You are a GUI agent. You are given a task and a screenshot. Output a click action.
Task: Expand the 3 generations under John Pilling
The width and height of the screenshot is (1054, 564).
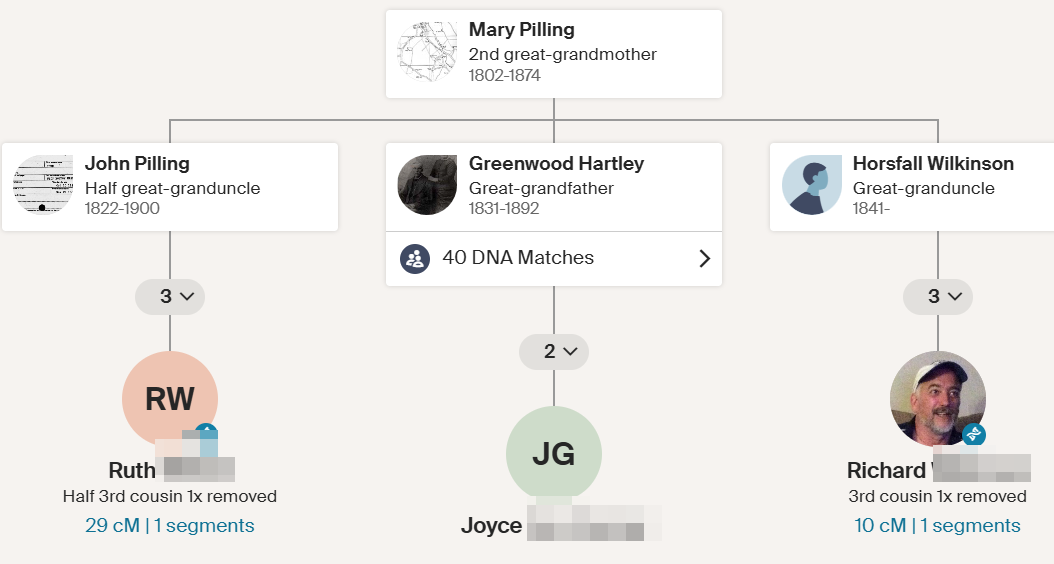(170, 297)
